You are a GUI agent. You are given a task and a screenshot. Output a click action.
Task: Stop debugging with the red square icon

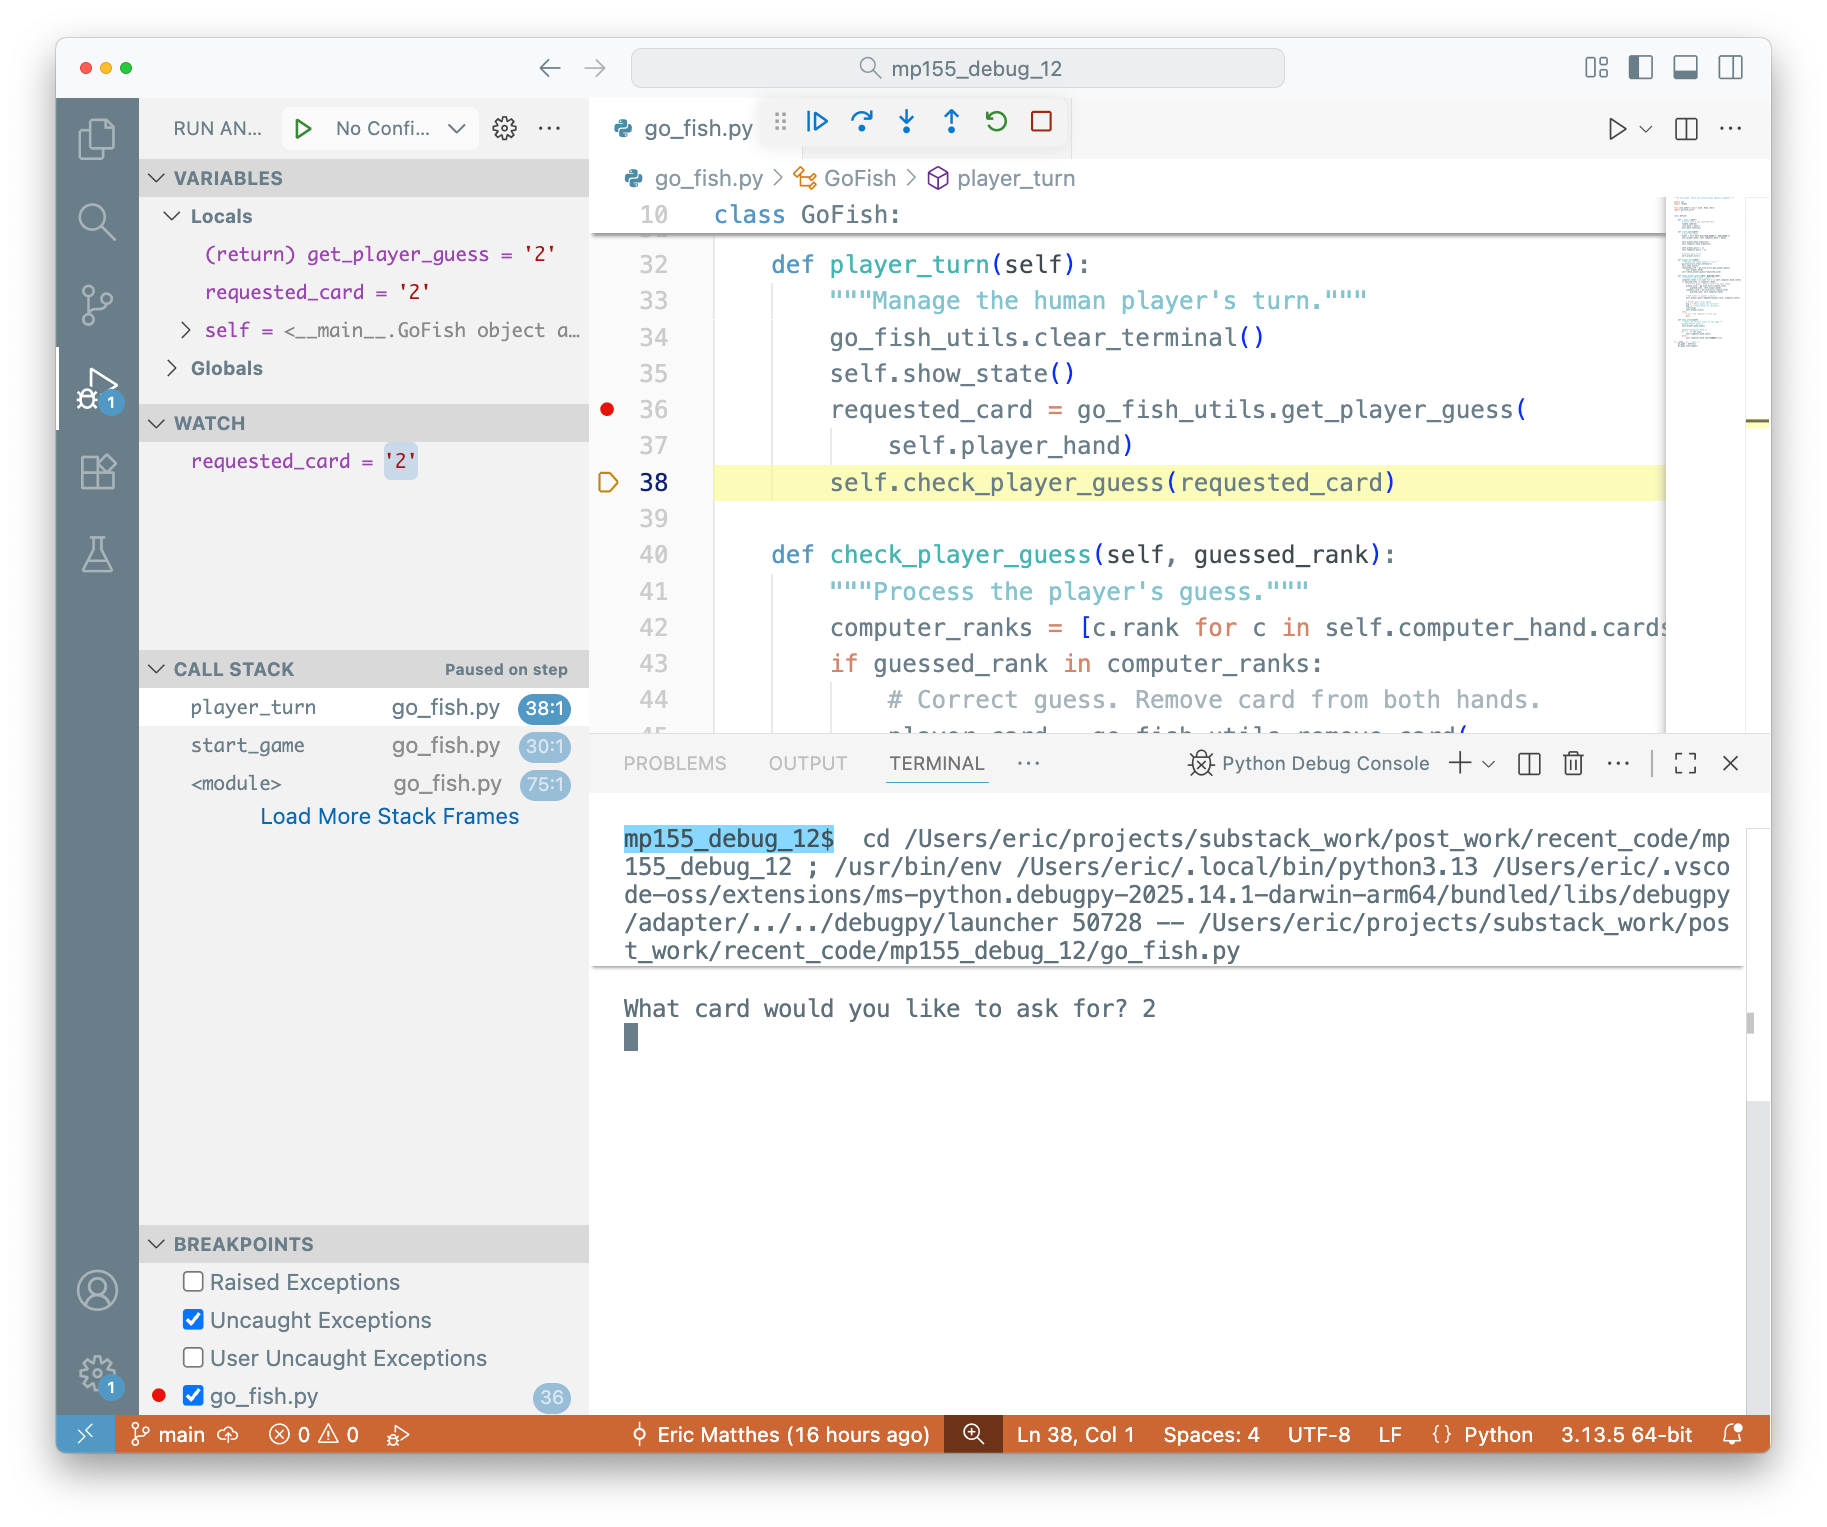(x=1041, y=121)
